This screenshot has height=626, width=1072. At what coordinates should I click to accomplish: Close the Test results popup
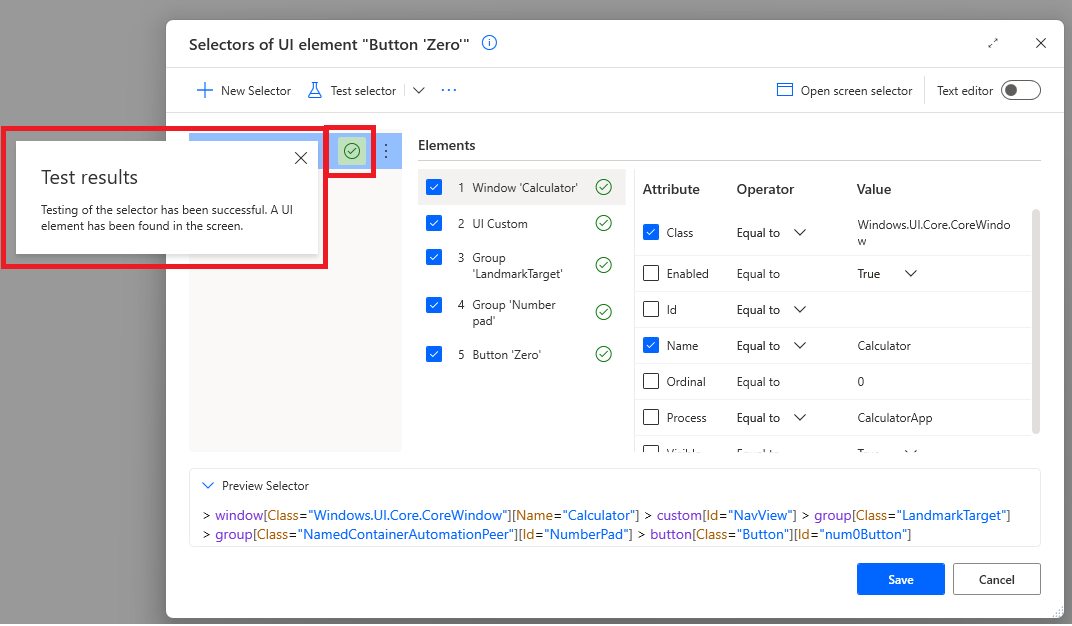(x=301, y=158)
